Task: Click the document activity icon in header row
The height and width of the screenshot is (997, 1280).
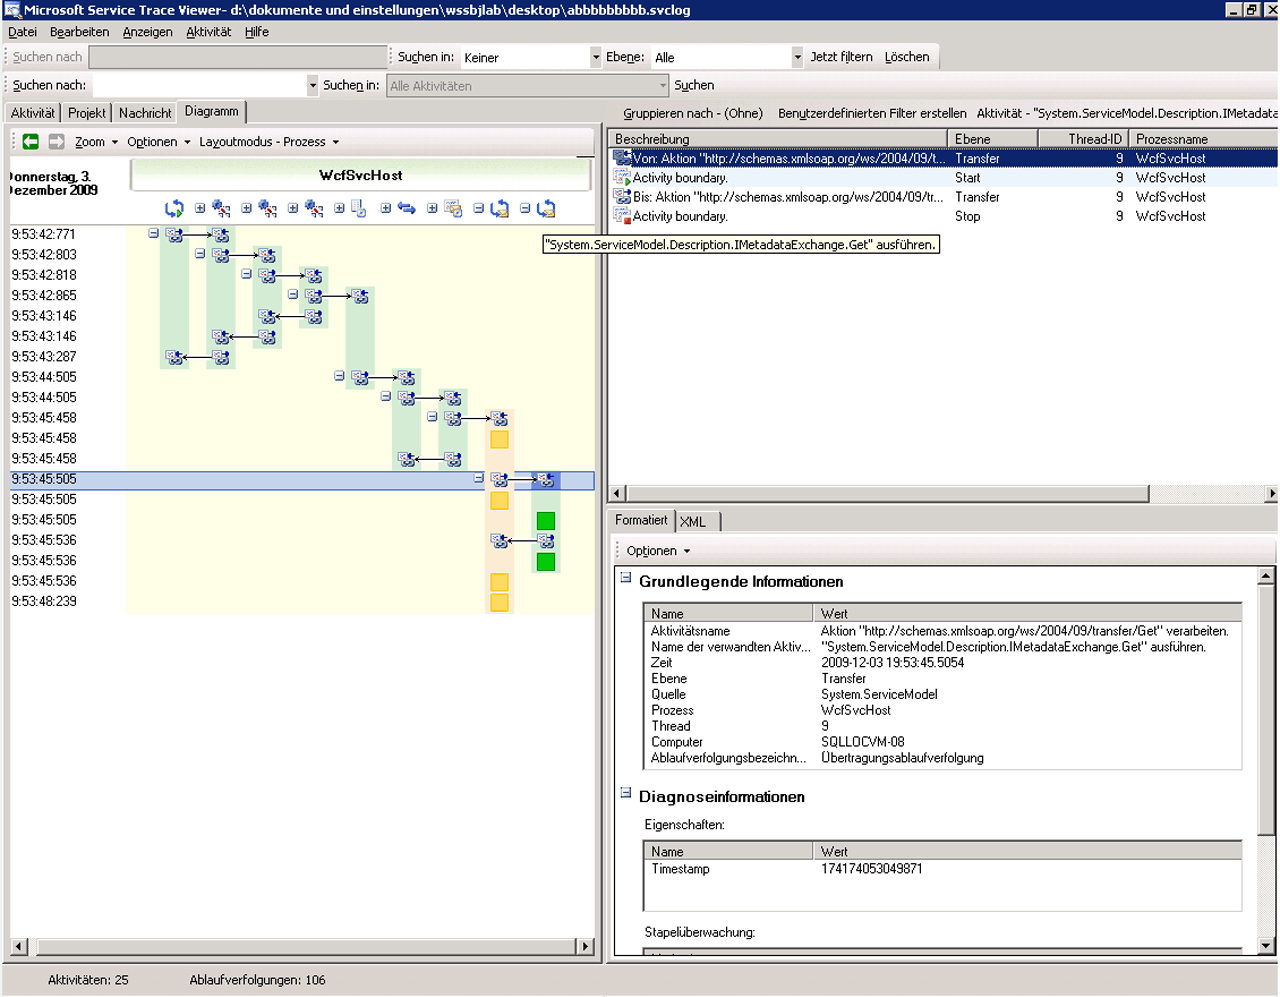Action: point(359,208)
